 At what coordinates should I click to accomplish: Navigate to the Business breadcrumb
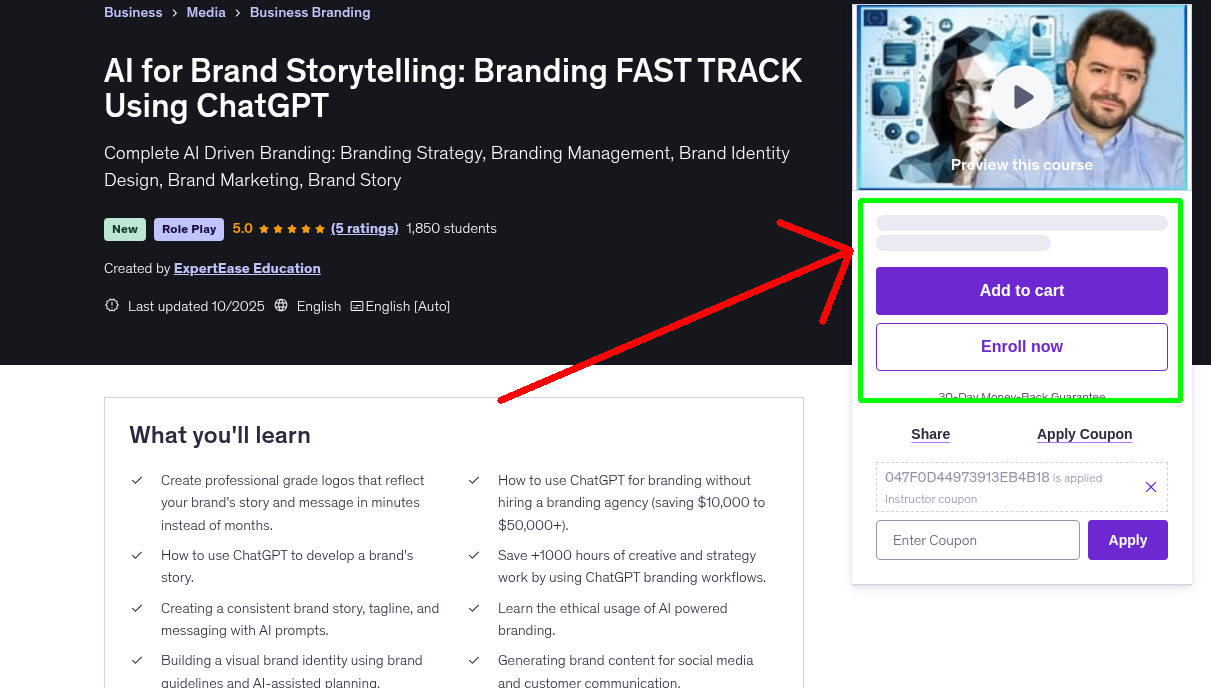[x=133, y=12]
